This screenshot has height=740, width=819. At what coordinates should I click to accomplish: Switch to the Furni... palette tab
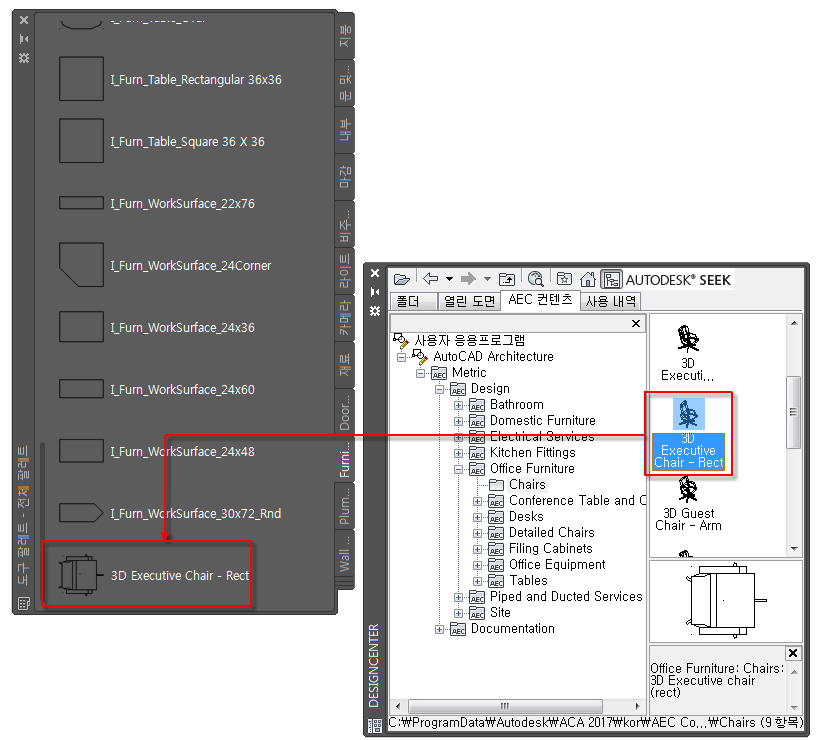344,460
